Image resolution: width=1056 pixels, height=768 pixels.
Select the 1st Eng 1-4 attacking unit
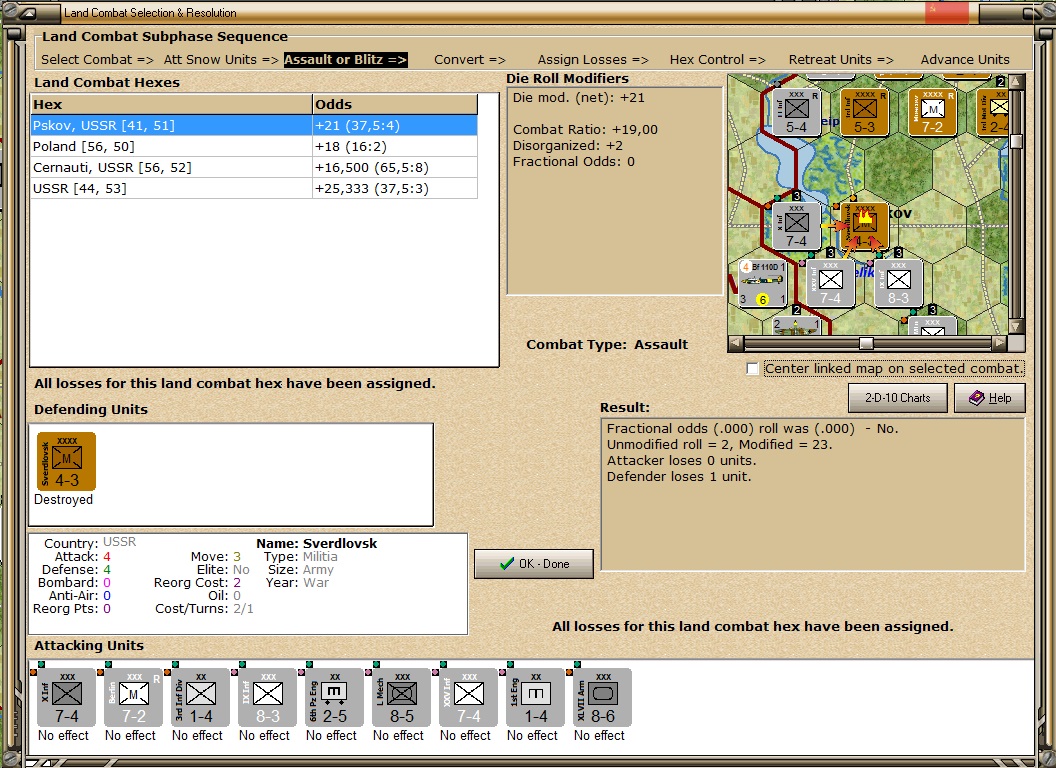[535, 699]
